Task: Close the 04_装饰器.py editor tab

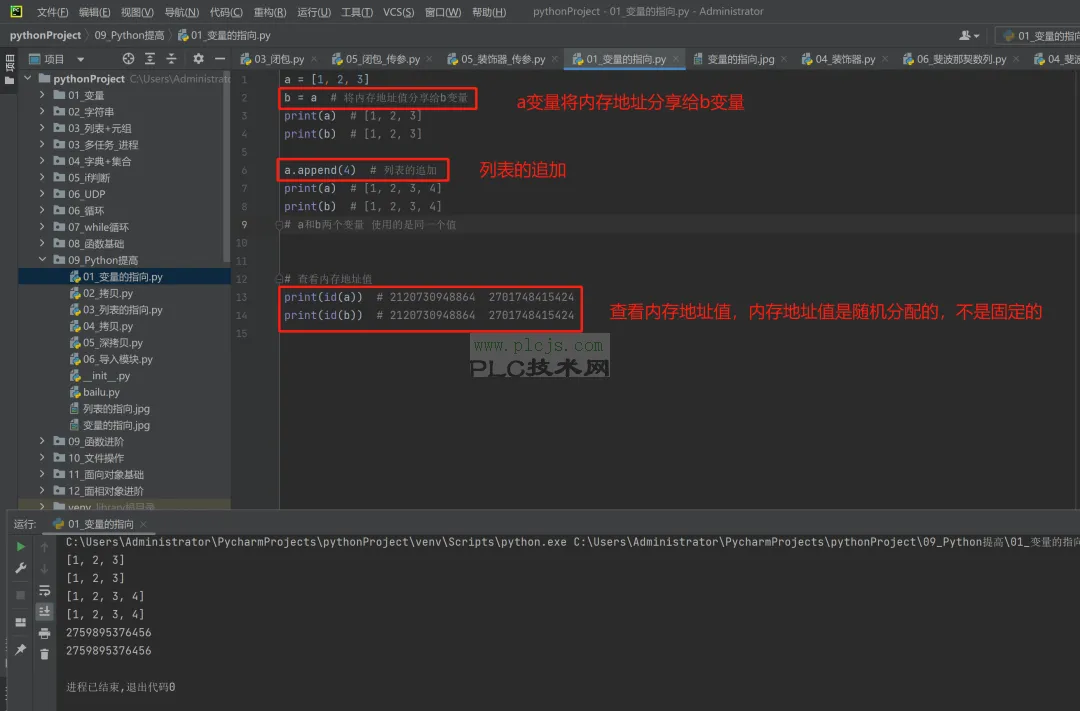Action: pyautogui.click(x=885, y=59)
